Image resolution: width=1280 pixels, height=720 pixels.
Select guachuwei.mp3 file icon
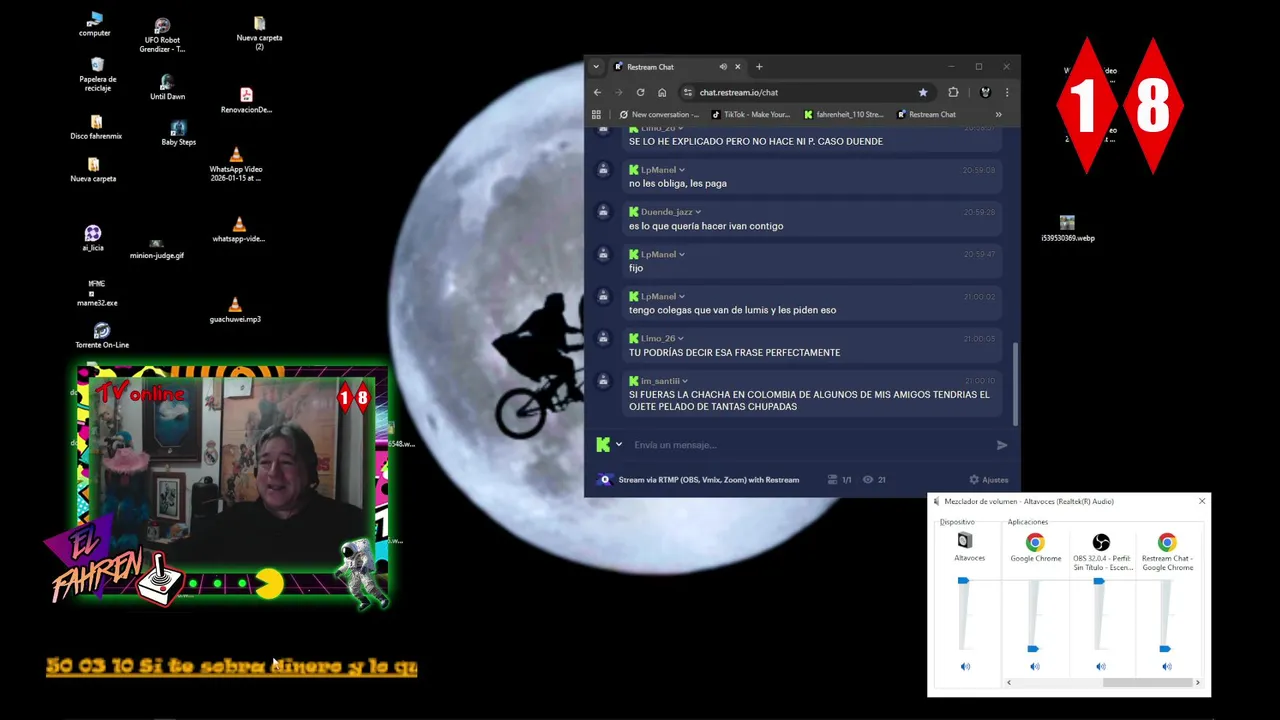235,311
